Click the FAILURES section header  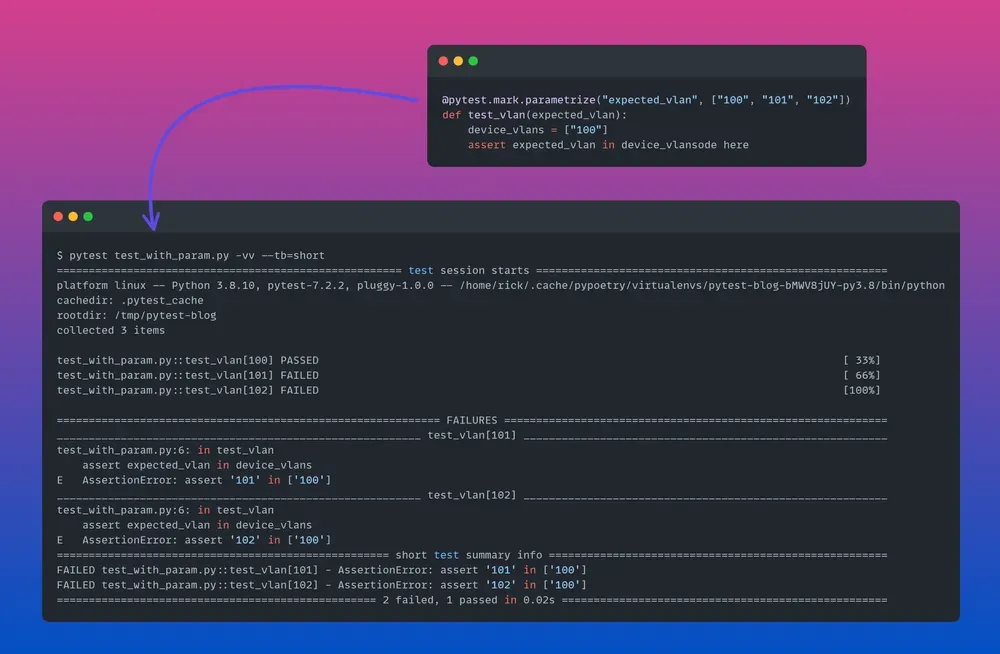coord(472,420)
